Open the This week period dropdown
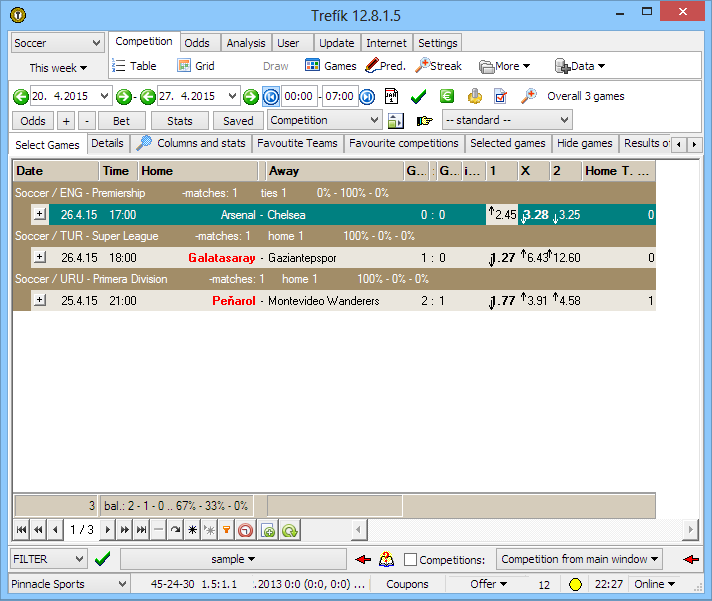Image resolution: width=712 pixels, height=601 pixels. (x=58, y=68)
